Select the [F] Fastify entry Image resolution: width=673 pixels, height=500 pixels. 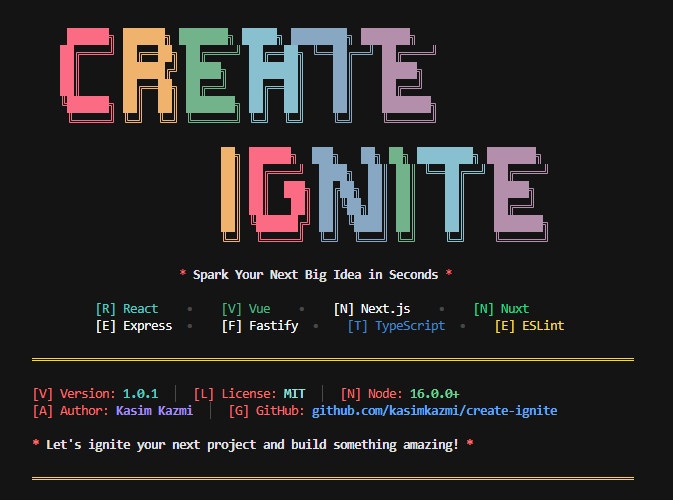coord(260,326)
